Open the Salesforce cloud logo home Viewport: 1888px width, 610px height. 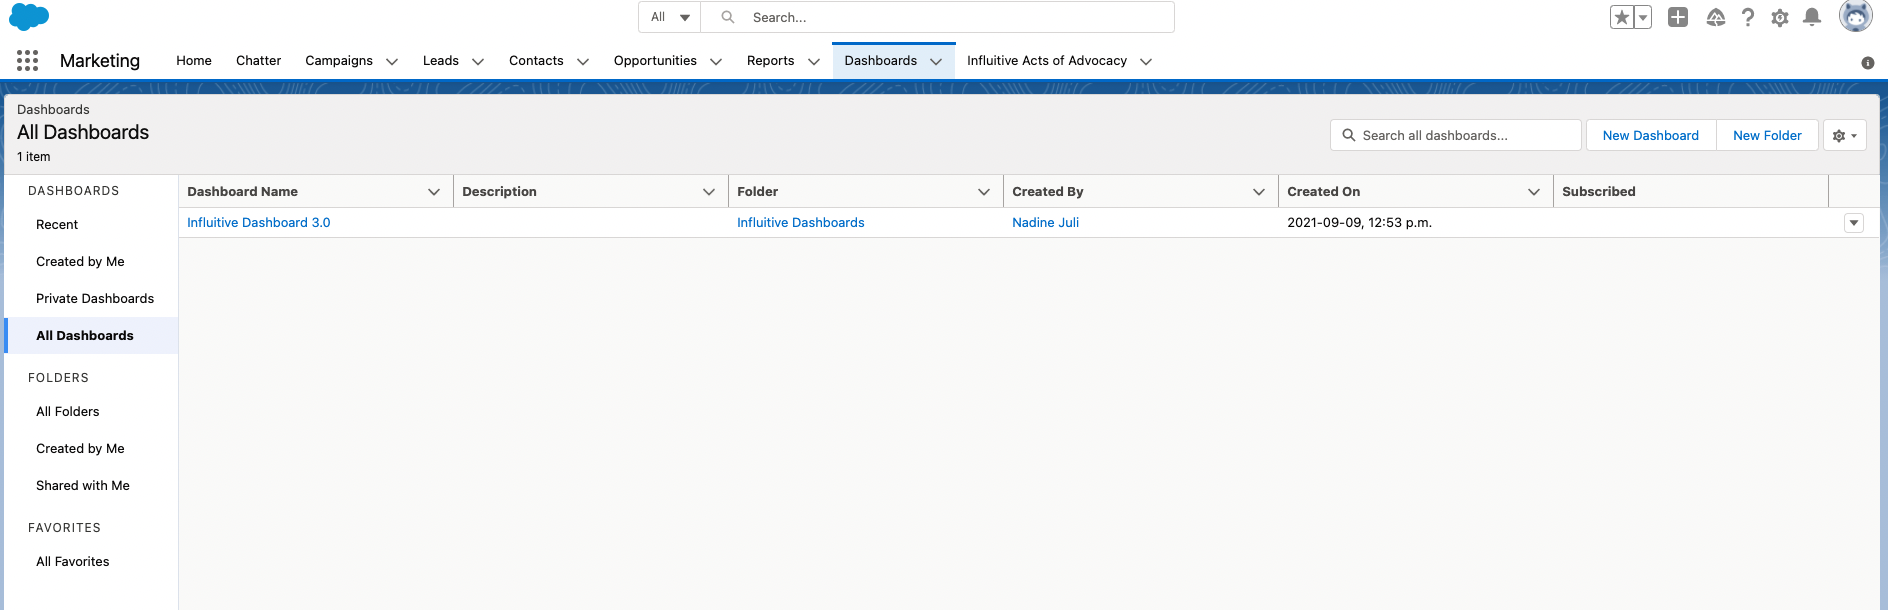[29, 17]
